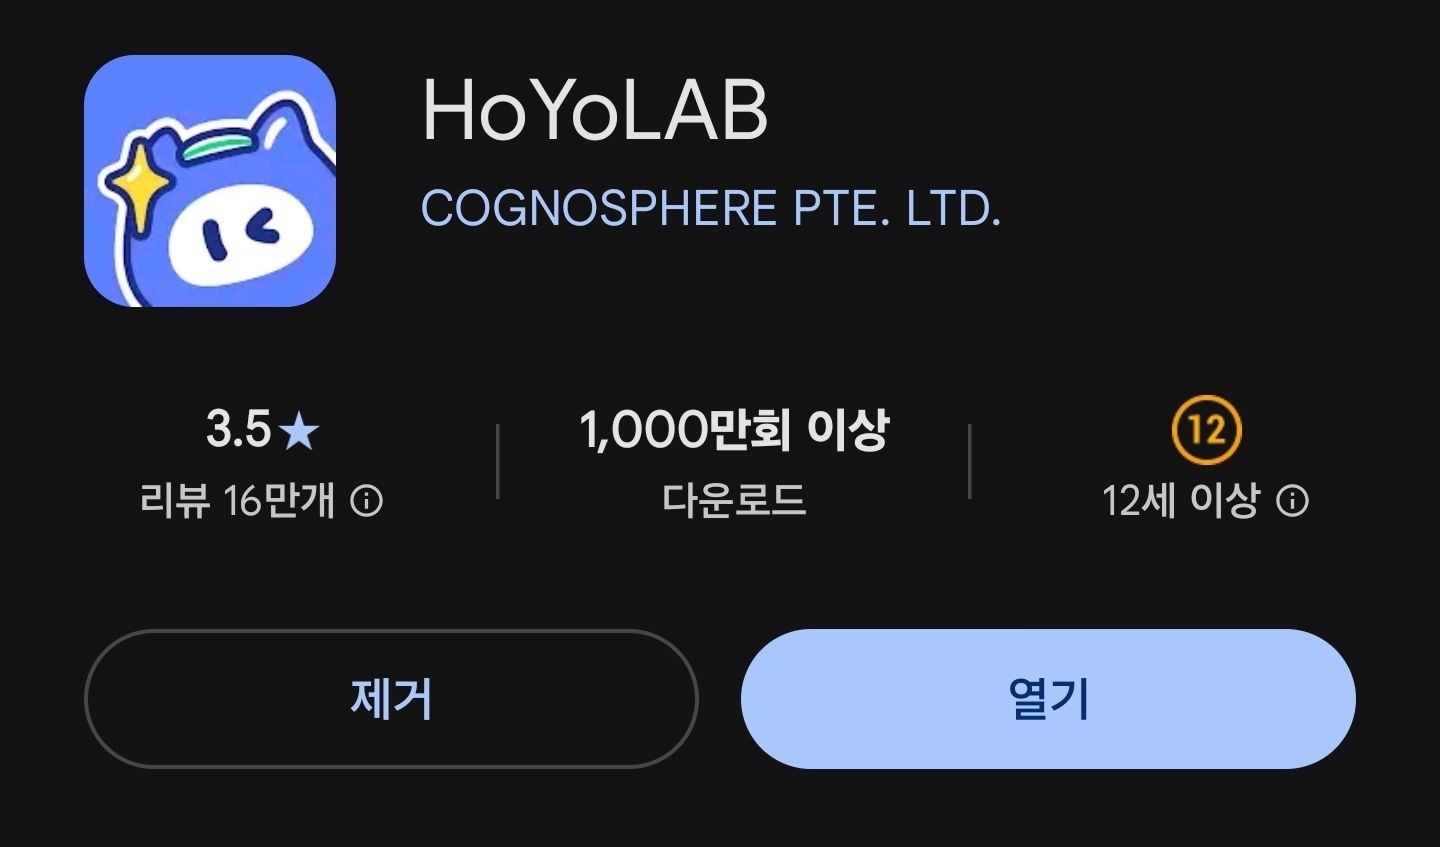
Task: Click the 1,000만회 이상 download count
Action: [x=734, y=430]
